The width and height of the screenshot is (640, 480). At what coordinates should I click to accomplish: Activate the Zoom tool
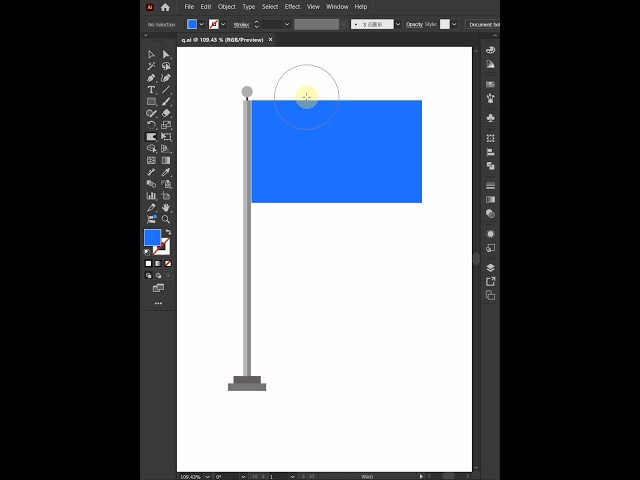coord(166,219)
